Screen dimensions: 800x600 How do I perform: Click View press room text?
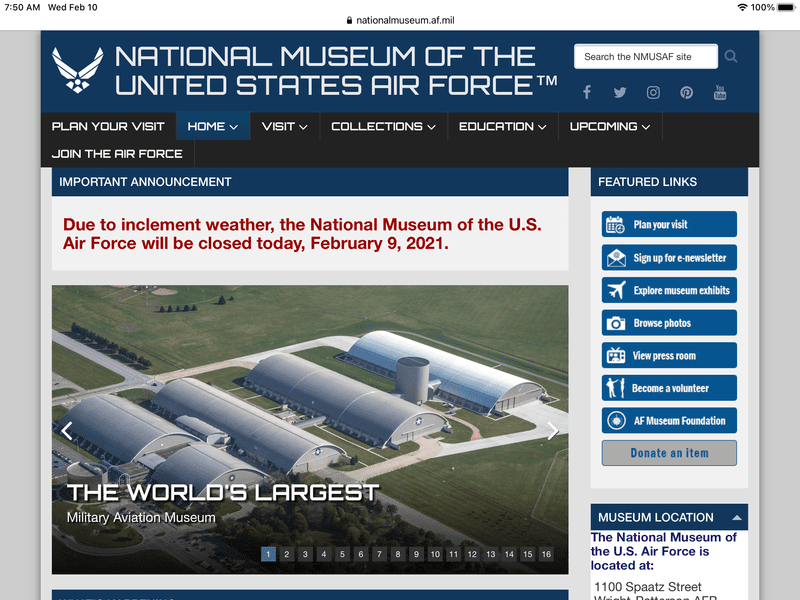tap(664, 356)
